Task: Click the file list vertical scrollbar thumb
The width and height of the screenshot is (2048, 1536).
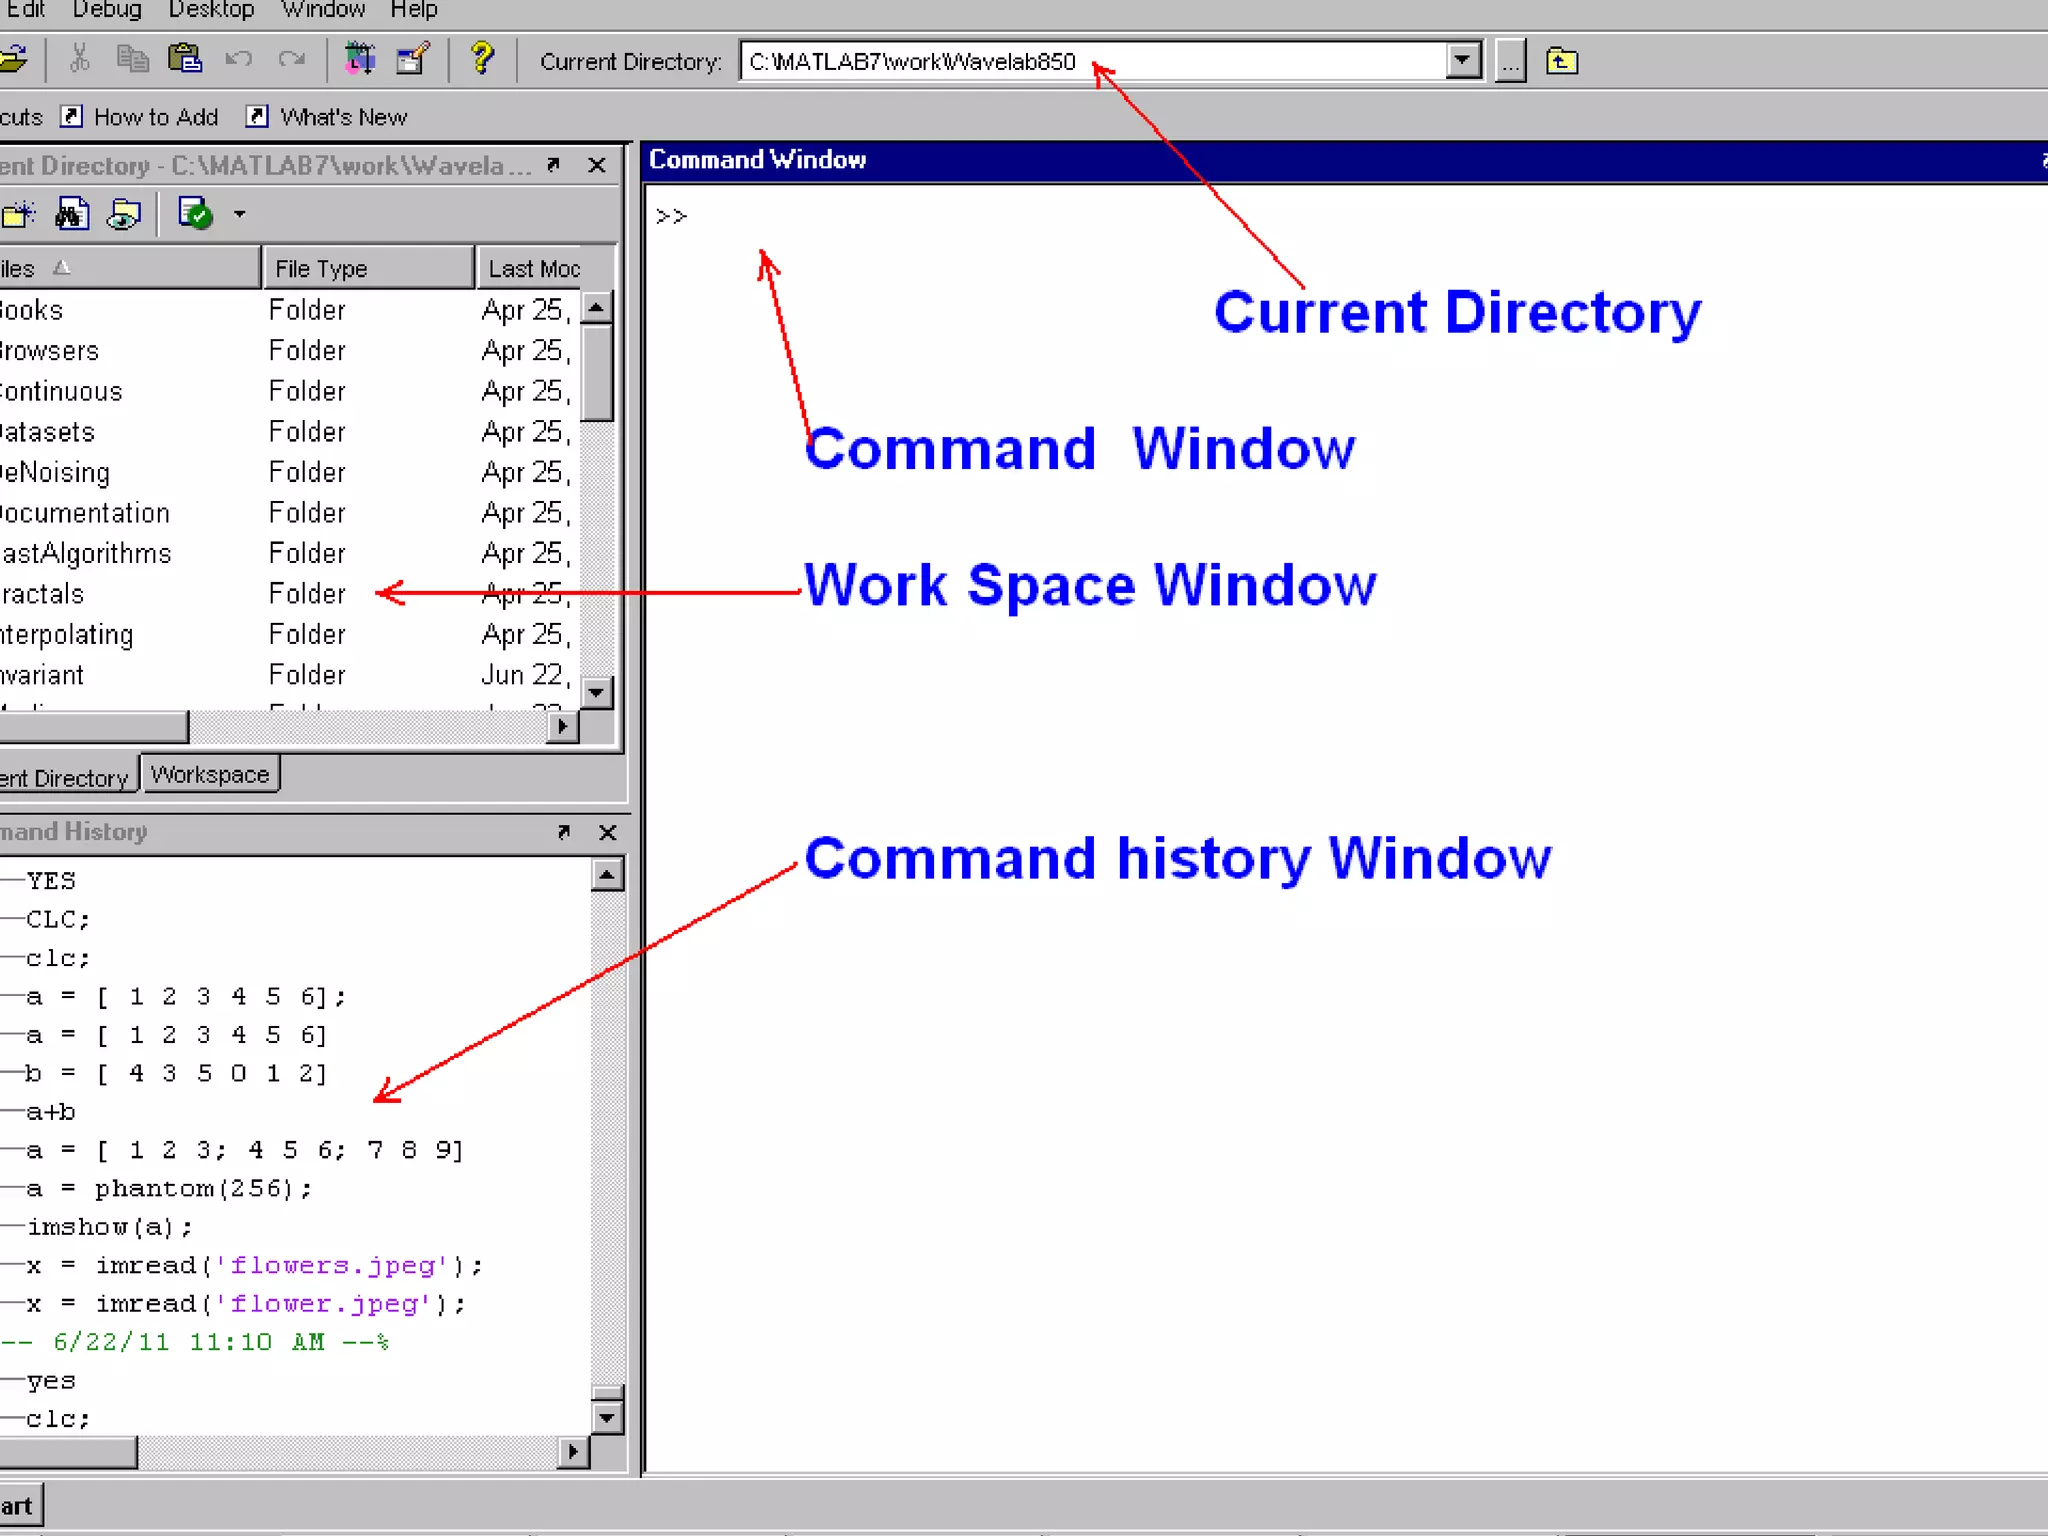Action: point(597,372)
